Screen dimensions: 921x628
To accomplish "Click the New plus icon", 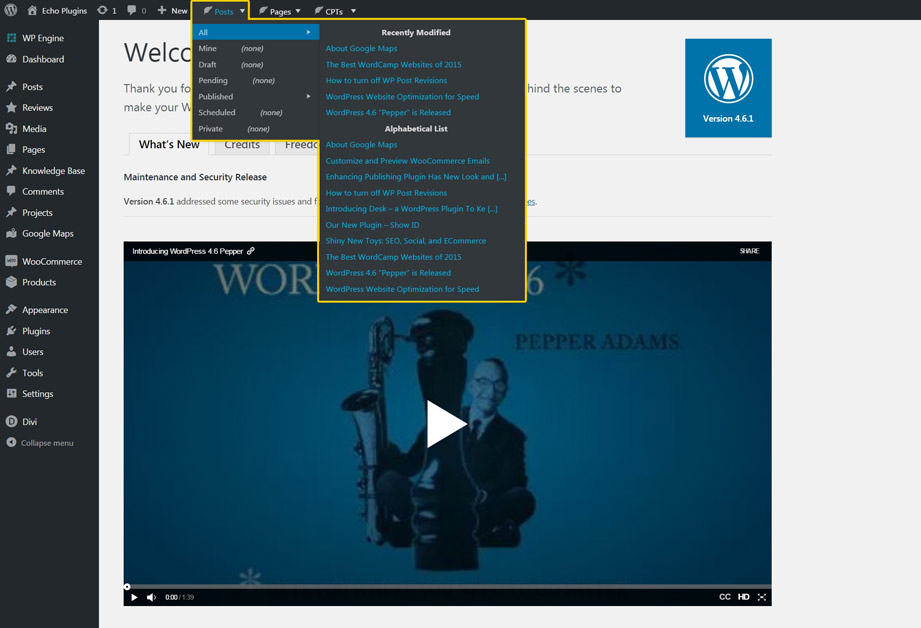I will point(162,10).
